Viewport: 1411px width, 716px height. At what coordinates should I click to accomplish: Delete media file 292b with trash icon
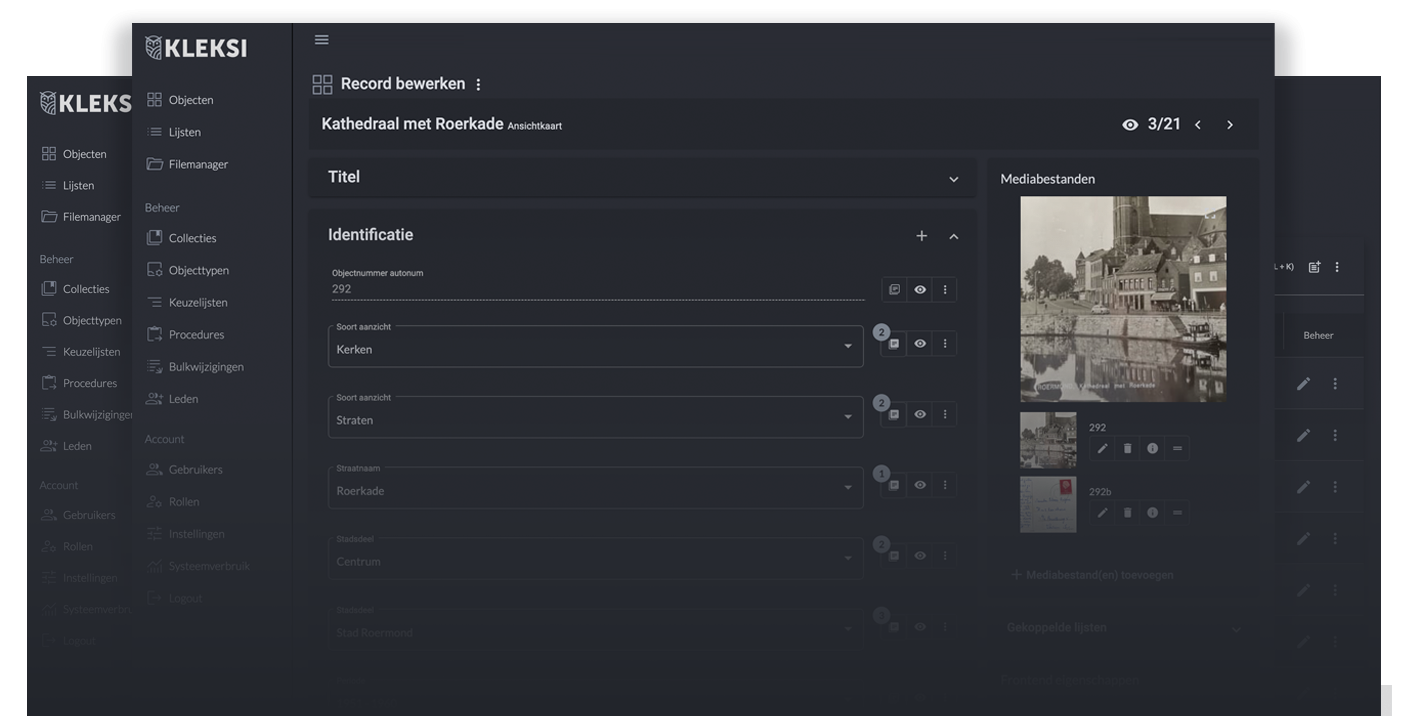pos(1127,512)
